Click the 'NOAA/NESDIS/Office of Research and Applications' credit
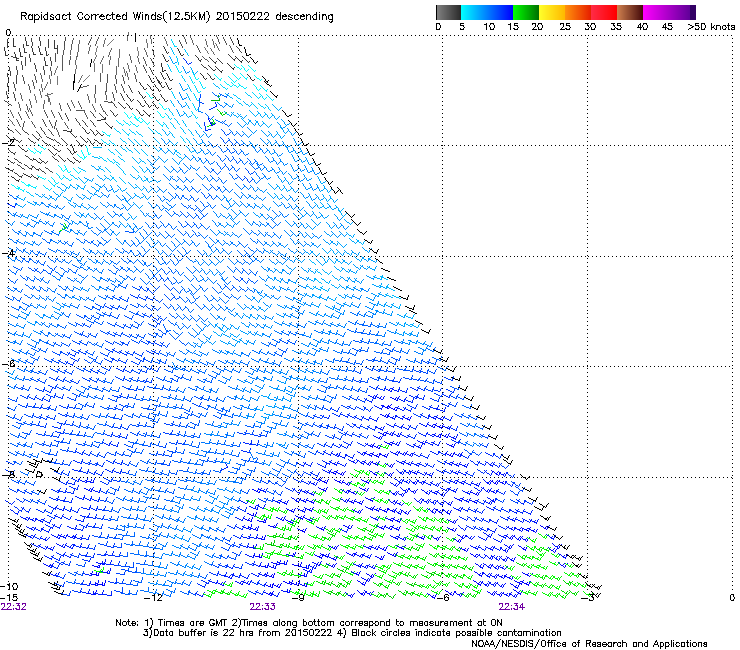740x650 pixels. [589, 644]
